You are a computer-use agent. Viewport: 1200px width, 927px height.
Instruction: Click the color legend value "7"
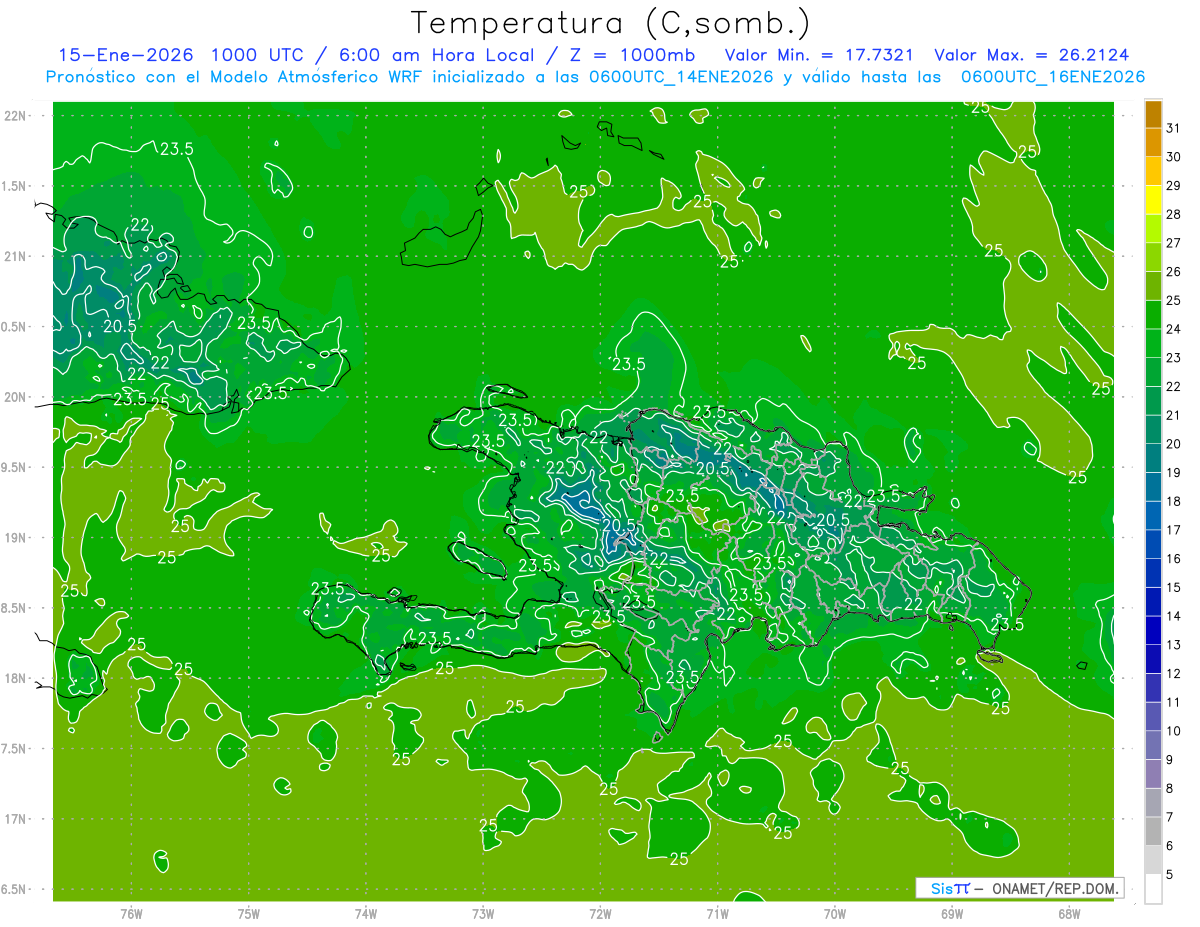pos(1170,817)
